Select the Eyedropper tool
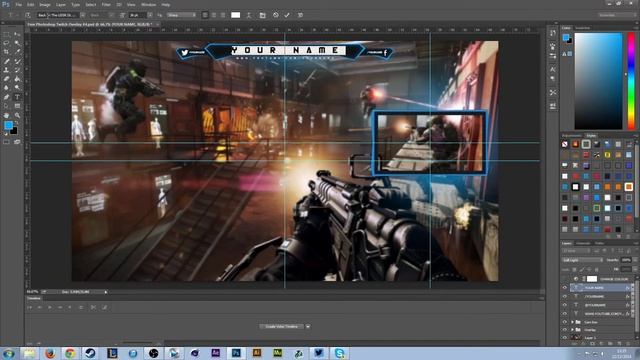The width and height of the screenshot is (640, 360). tap(17, 52)
